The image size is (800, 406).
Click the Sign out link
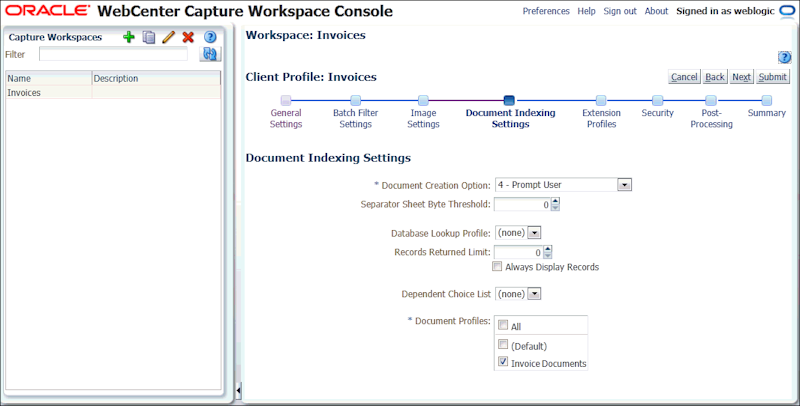tap(620, 11)
